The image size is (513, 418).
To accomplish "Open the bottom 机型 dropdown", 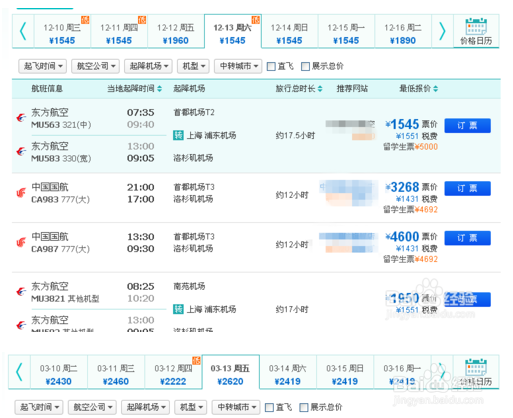I will click(x=191, y=407).
